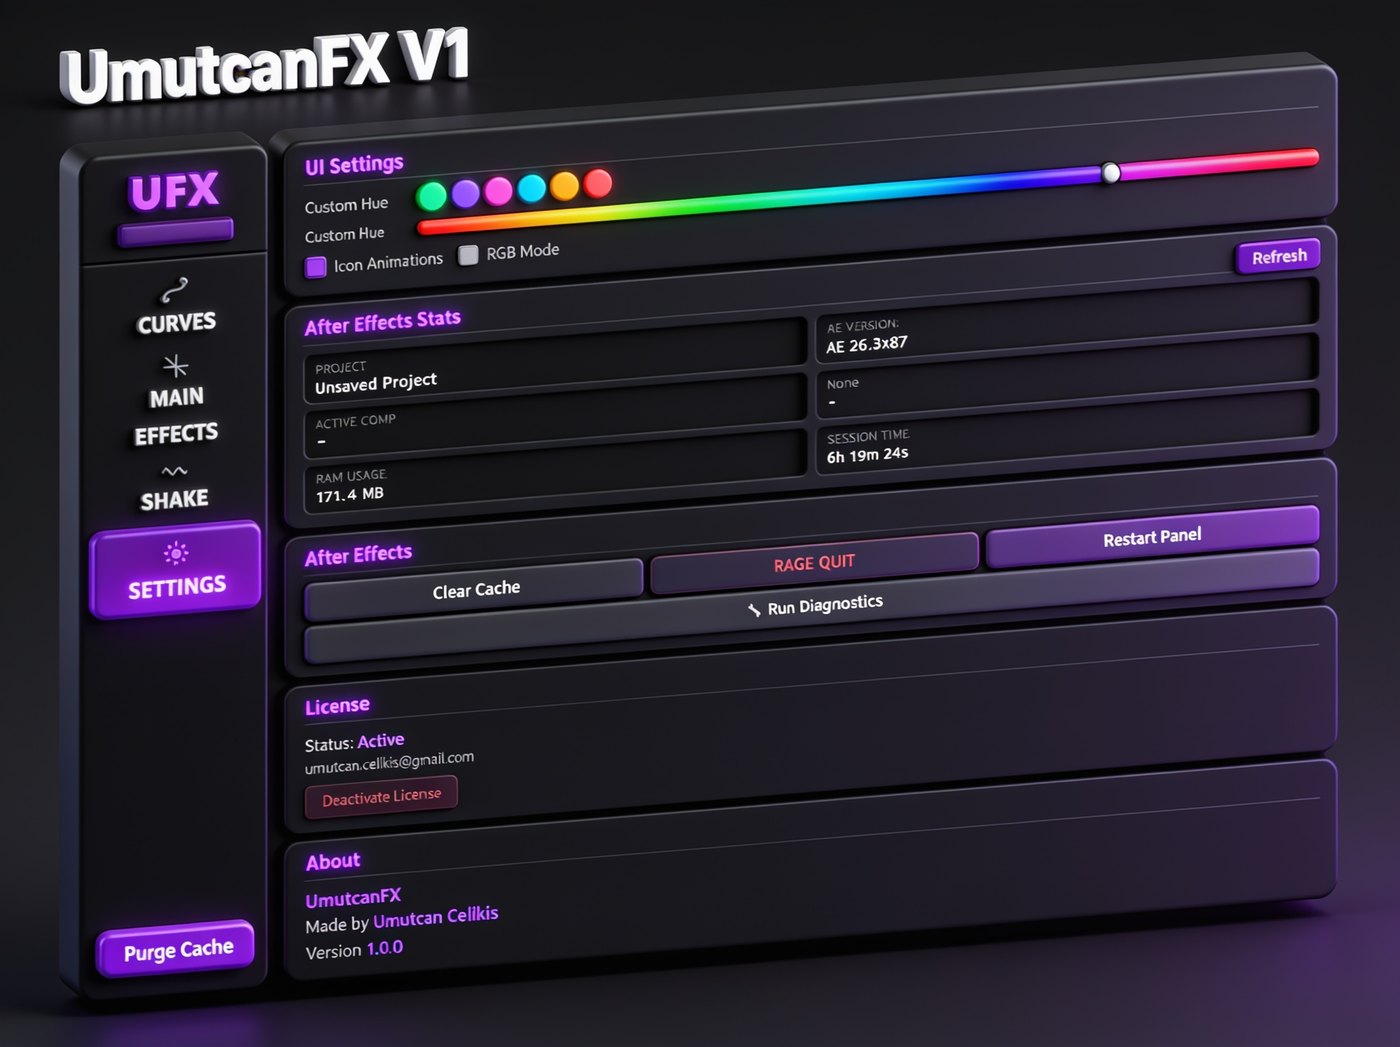Screen dimensions: 1400x1047
Task: Open the SHAKE tab label
Action: pyautogui.click(x=175, y=499)
